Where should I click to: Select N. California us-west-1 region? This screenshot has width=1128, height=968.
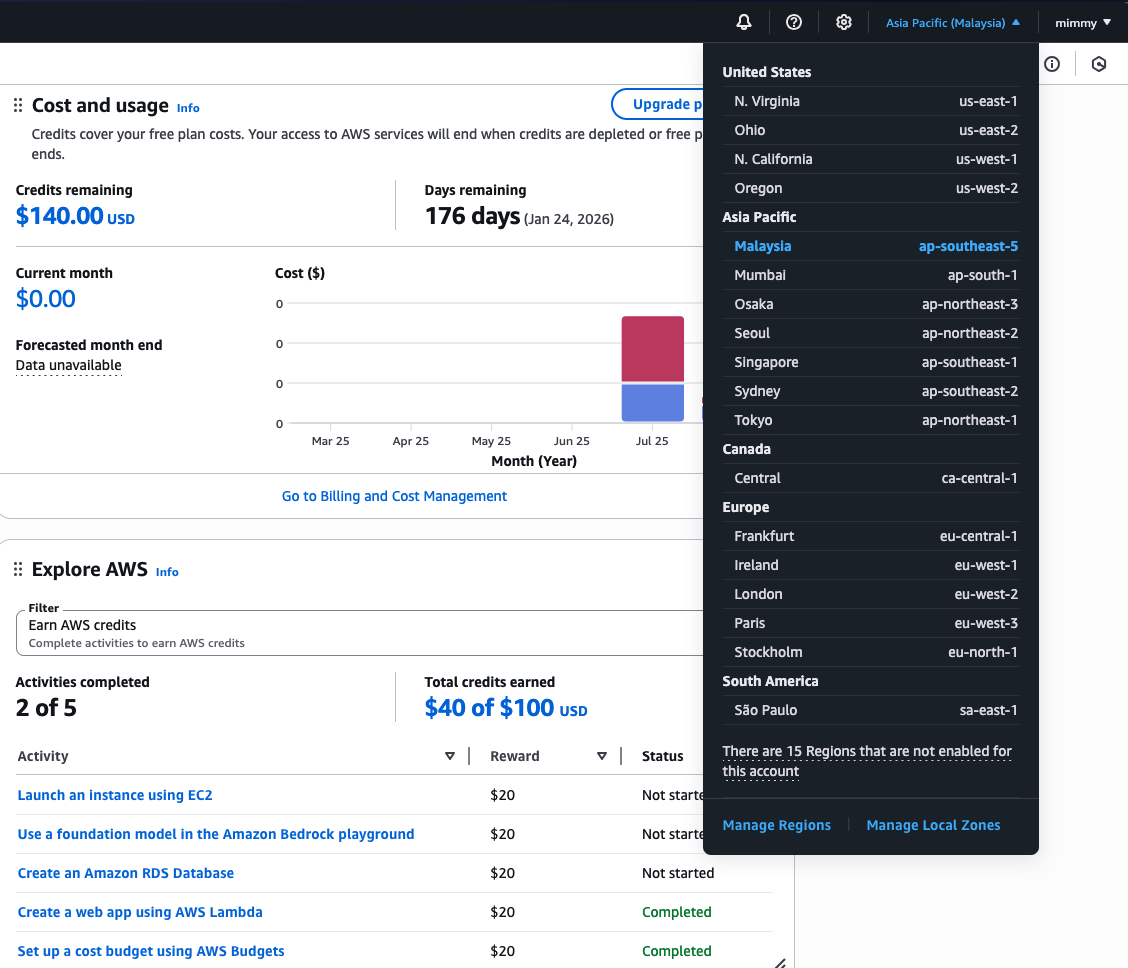coord(870,159)
